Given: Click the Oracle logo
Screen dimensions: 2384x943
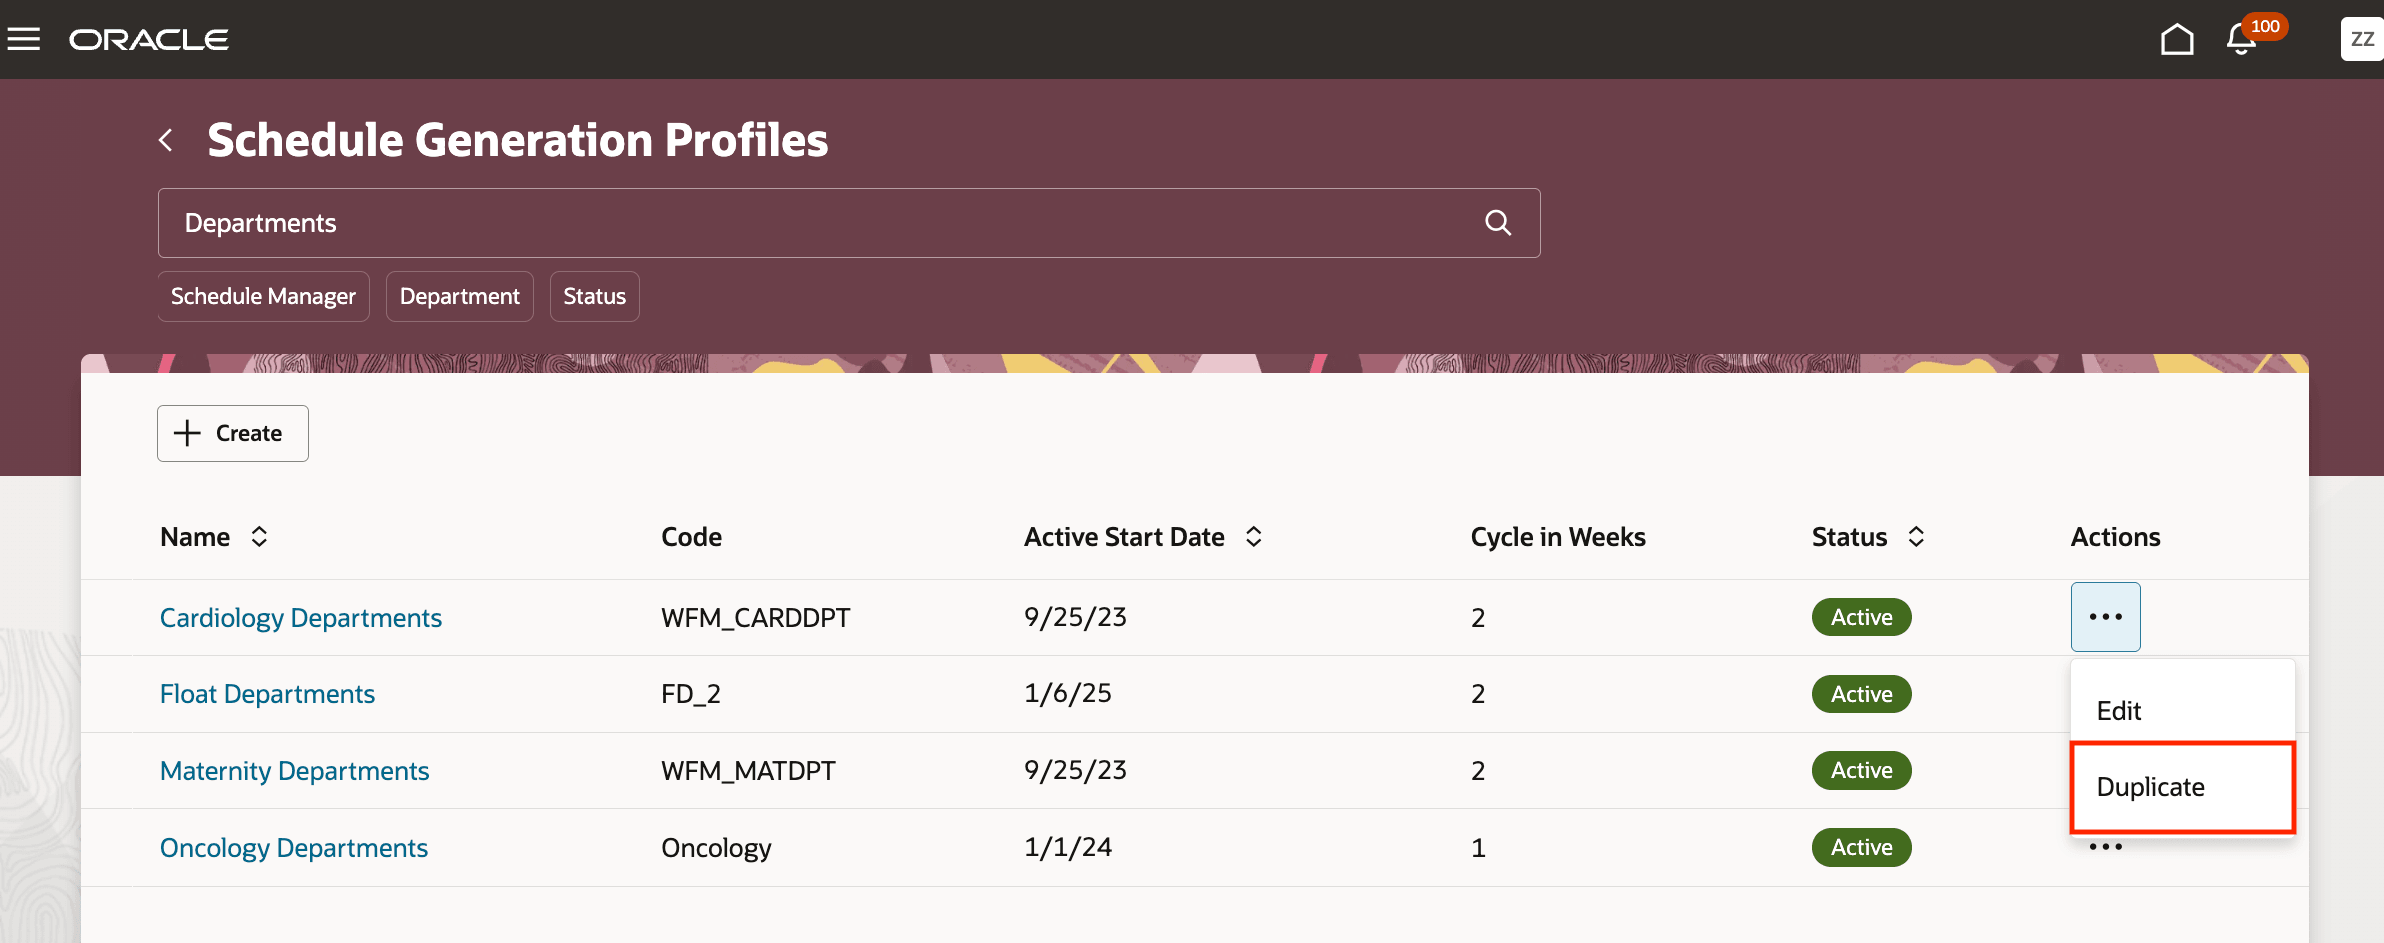Looking at the screenshot, I should (x=148, y=39).
